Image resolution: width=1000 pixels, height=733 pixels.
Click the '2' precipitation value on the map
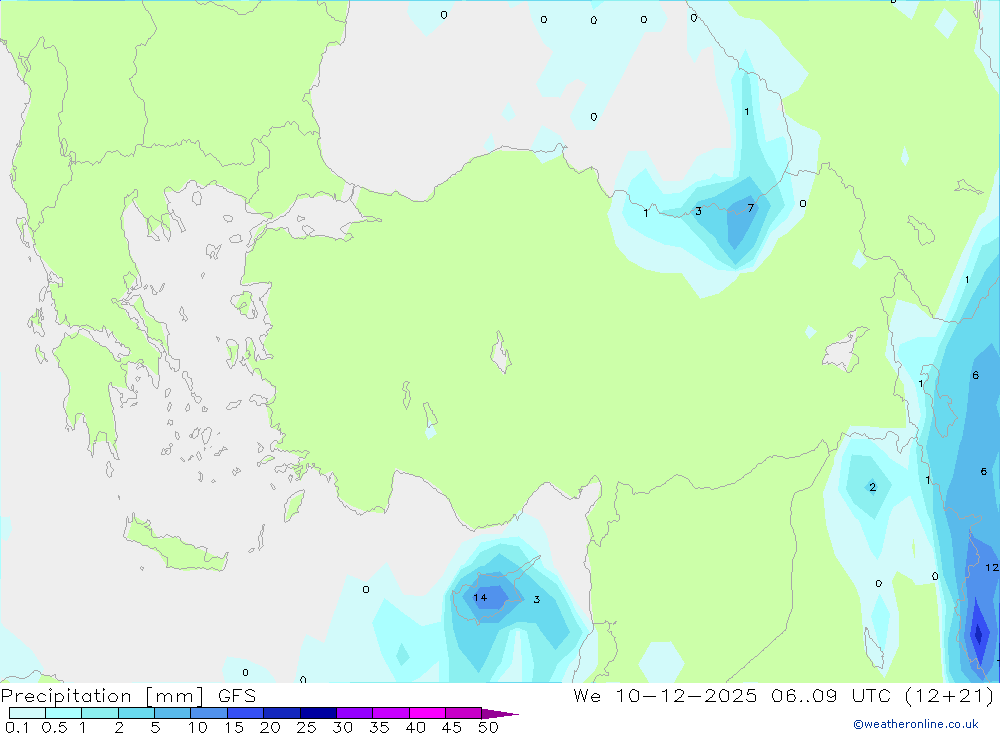(x=872, y=487)
